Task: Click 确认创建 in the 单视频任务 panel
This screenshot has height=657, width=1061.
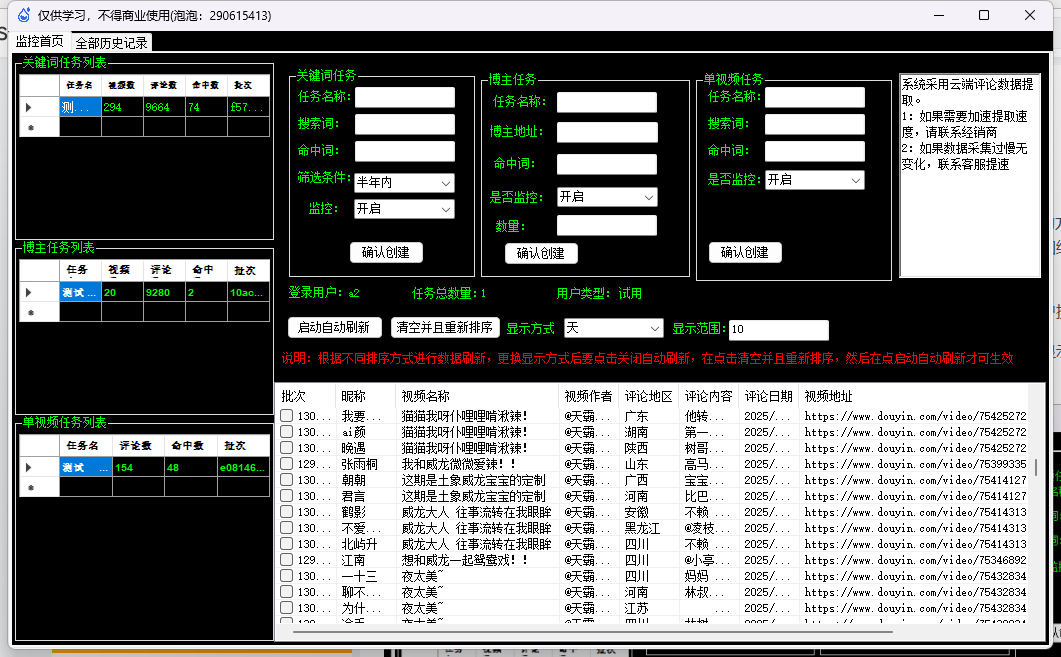Action: 745,252
